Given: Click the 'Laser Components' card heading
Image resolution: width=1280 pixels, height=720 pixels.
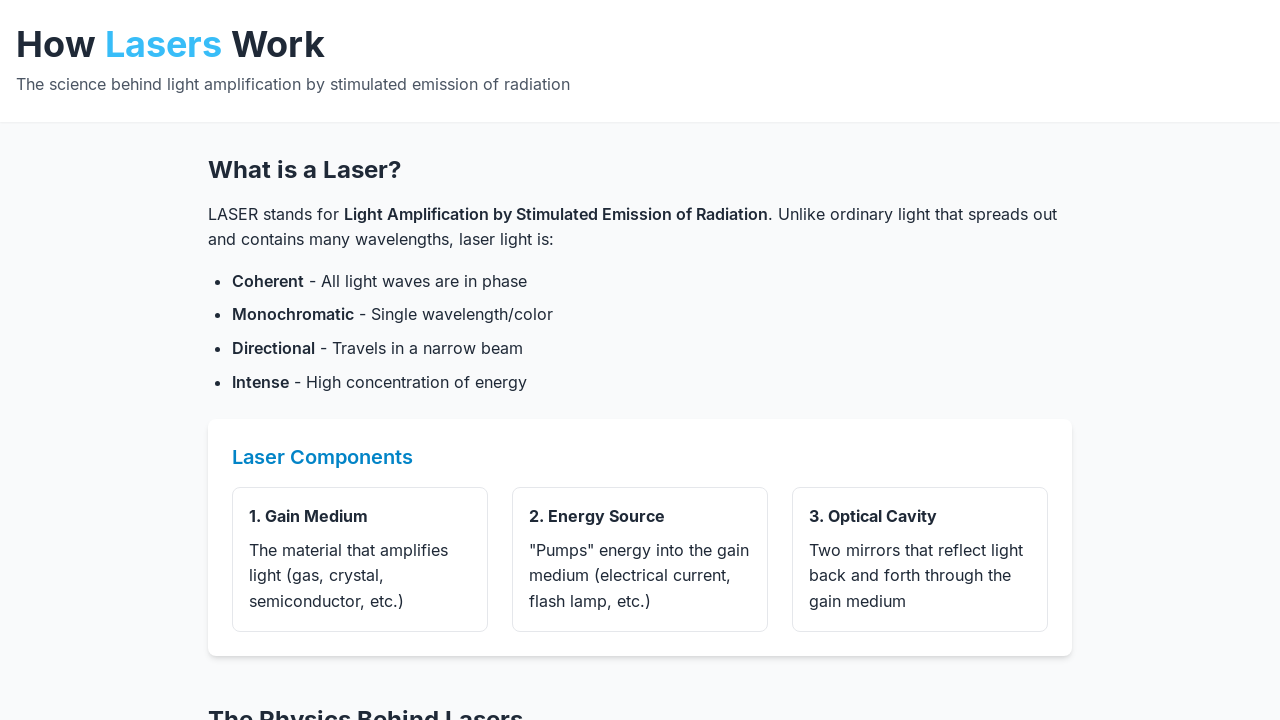Looking at the screenshot, I should 322,457.
